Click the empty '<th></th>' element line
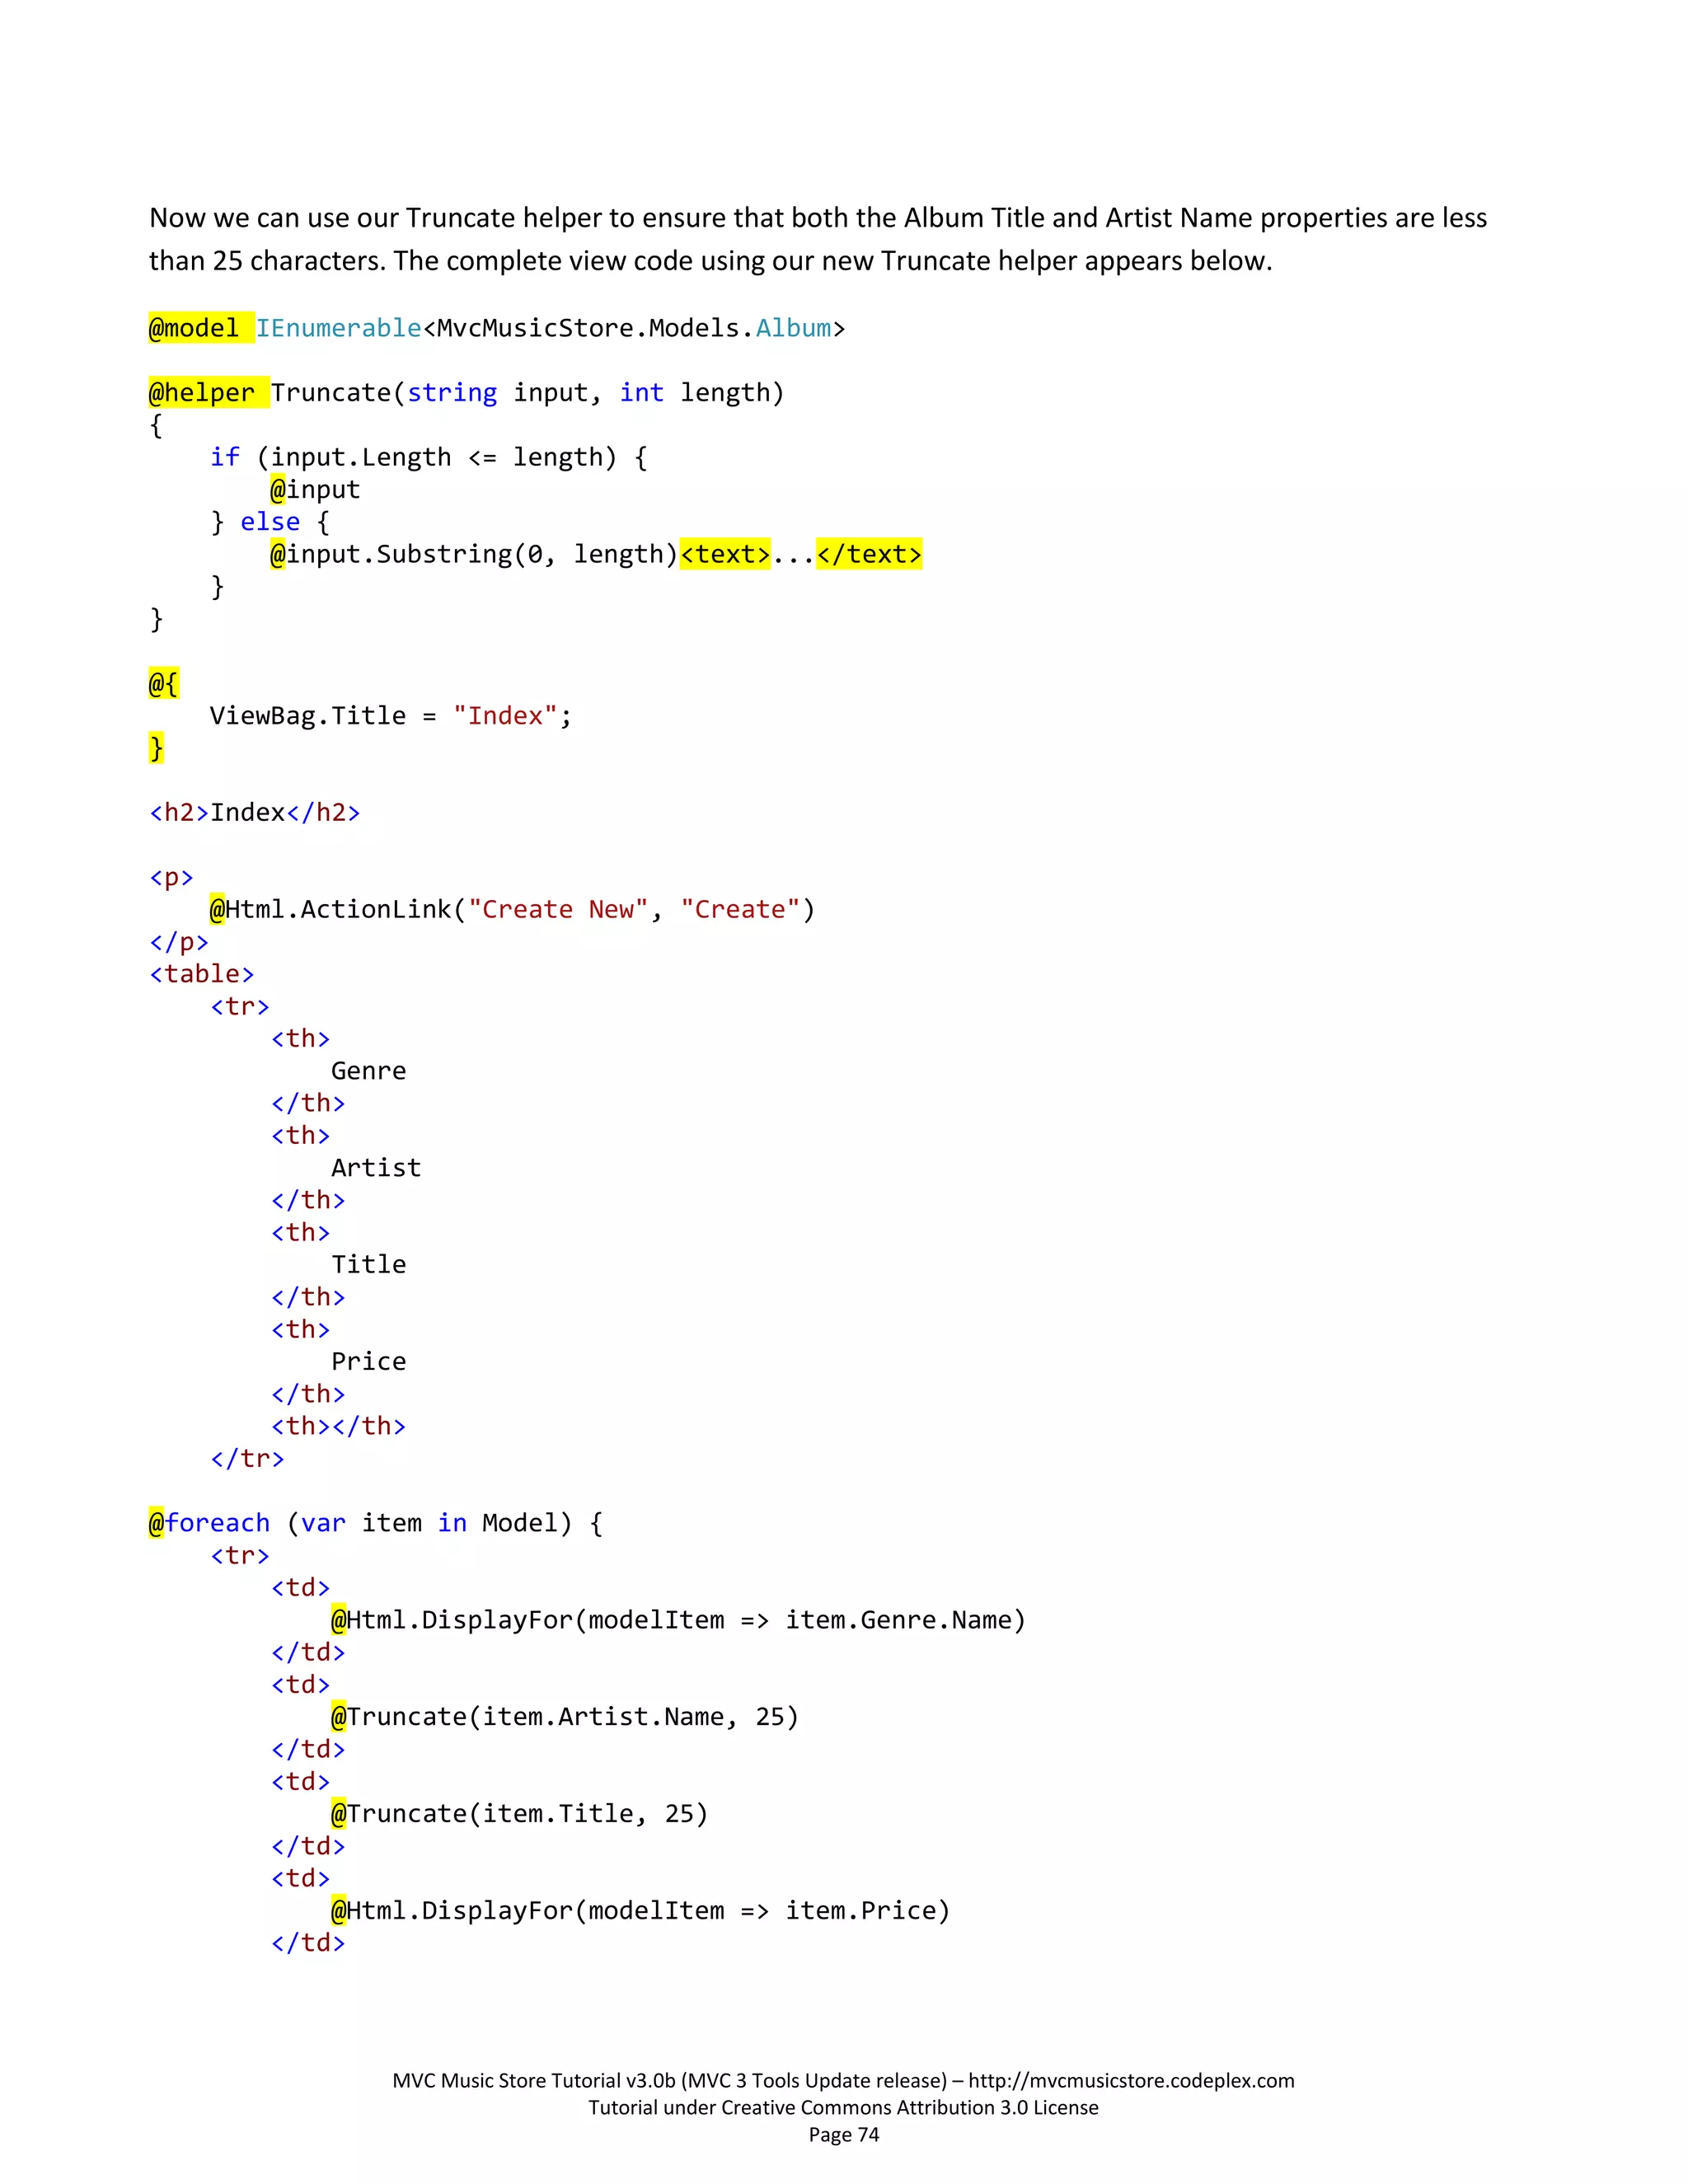 tap(338, 1426)
